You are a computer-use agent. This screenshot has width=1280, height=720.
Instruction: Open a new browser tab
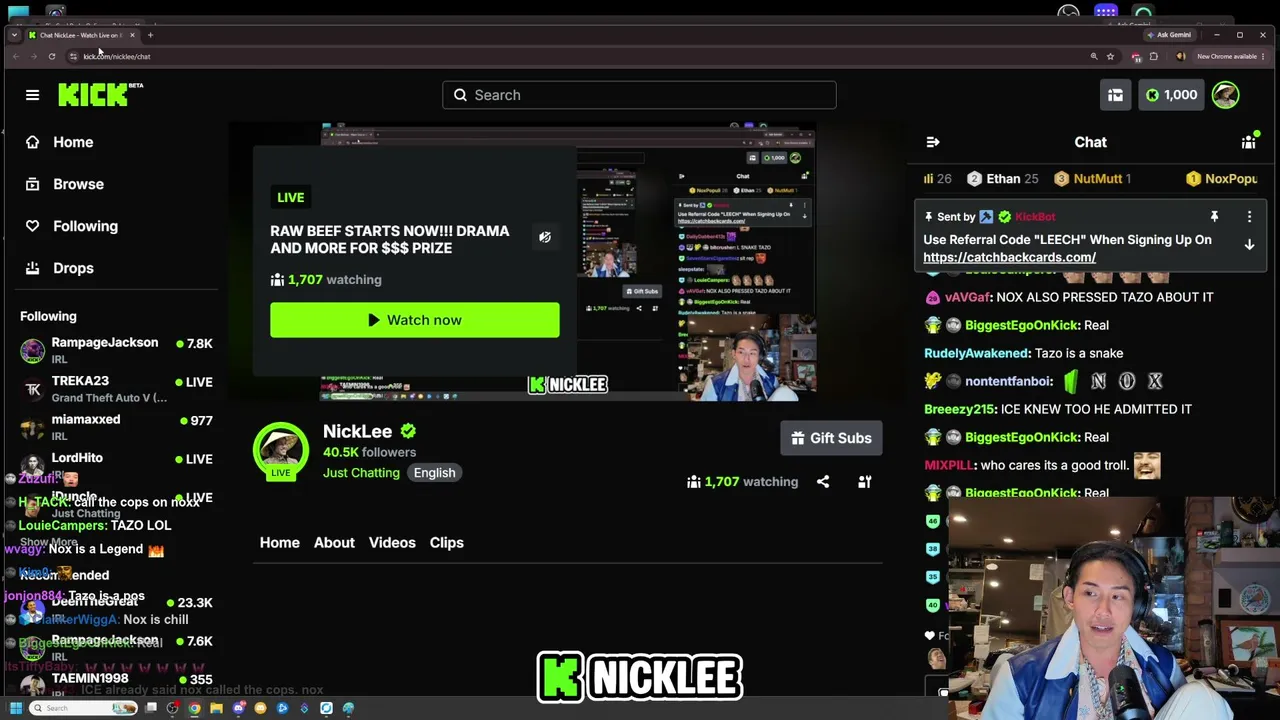(150, 35)
